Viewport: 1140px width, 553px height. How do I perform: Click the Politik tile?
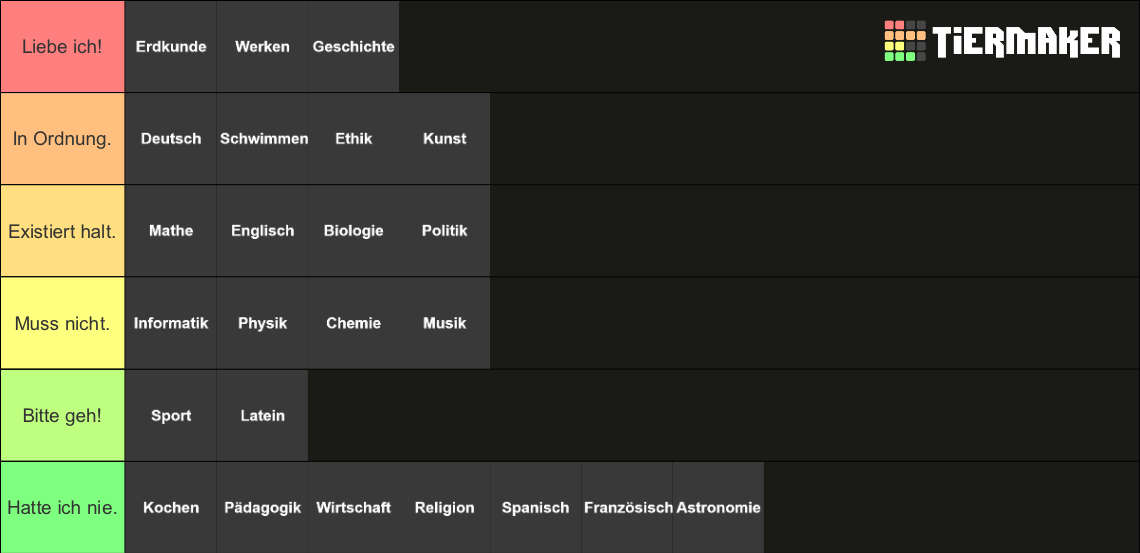444,231
